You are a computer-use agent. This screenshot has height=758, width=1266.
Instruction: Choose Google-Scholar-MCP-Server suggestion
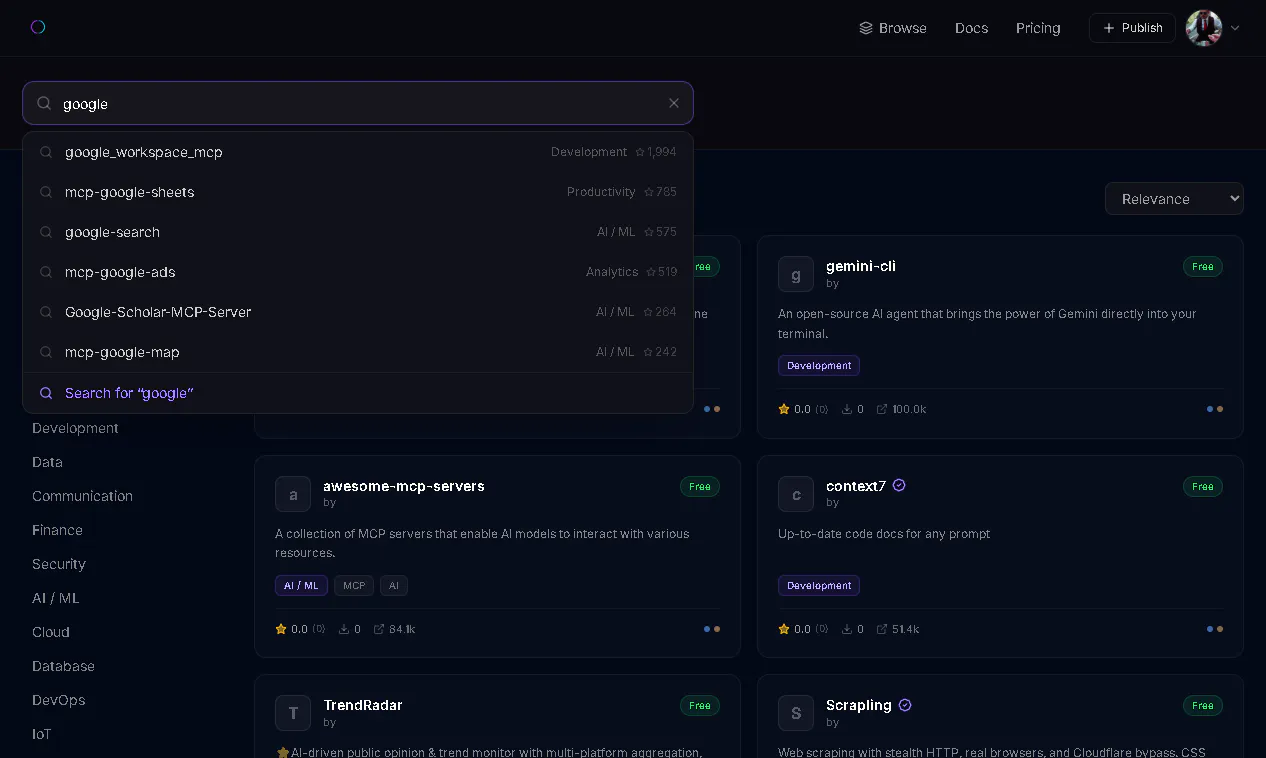[358, 312]
